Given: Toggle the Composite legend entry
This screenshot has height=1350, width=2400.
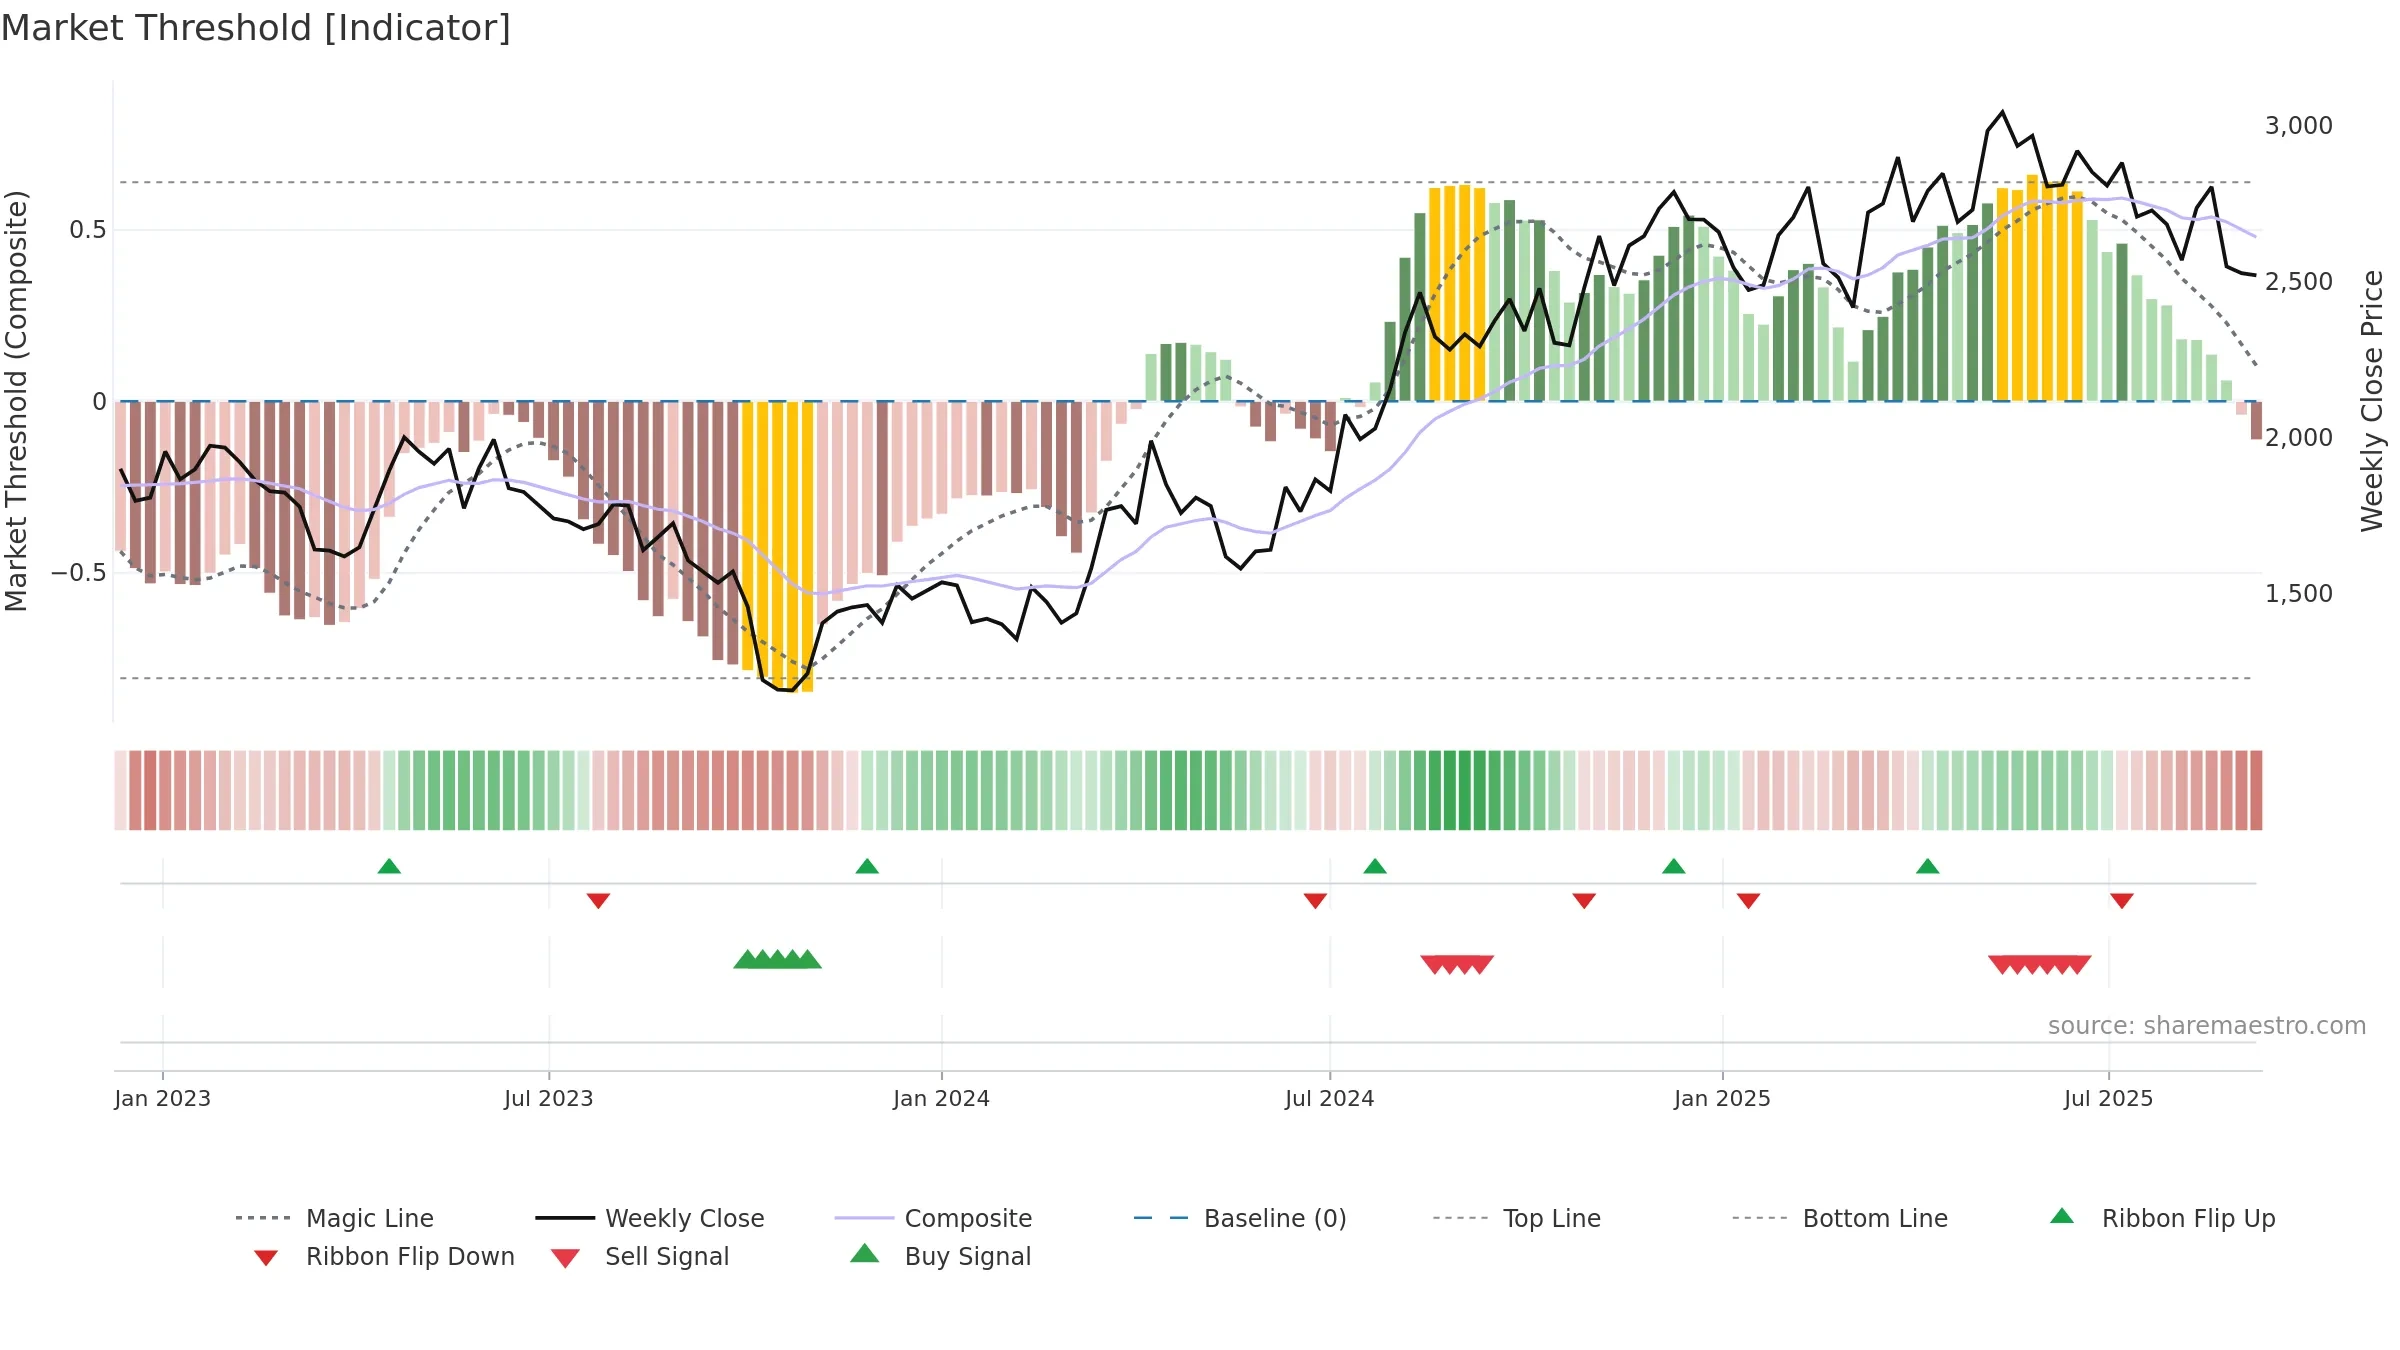Looking at the screenshot, I should [x=933, y=1218].
